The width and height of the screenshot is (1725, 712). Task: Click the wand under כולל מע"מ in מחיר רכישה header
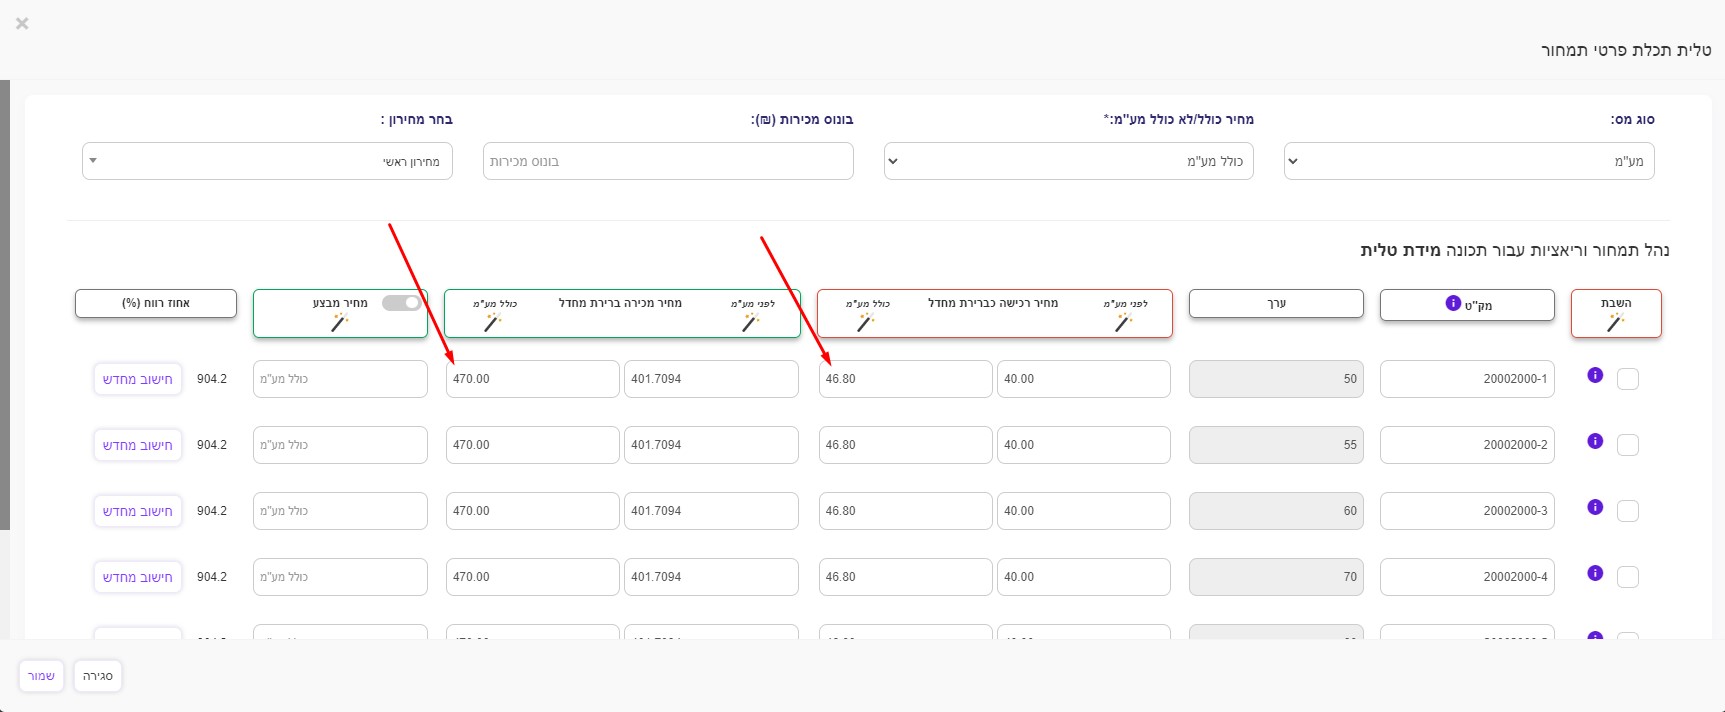865,322
